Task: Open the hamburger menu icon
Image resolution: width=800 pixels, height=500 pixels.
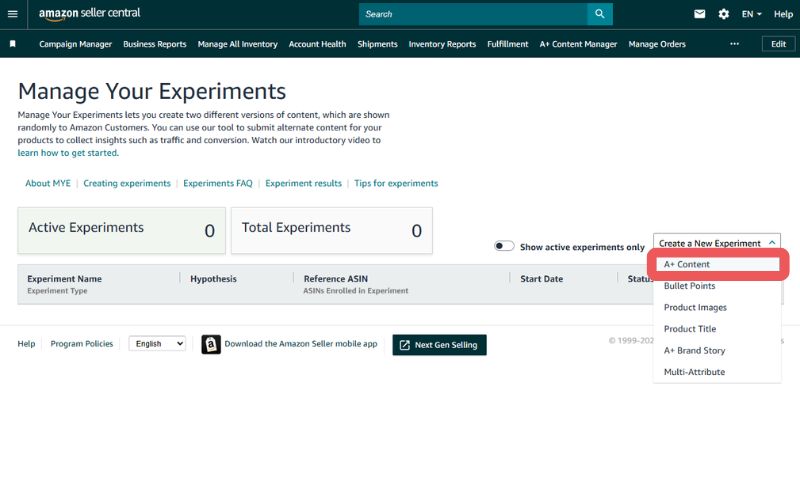Action: pyautogui.click(x=13, y=14)
